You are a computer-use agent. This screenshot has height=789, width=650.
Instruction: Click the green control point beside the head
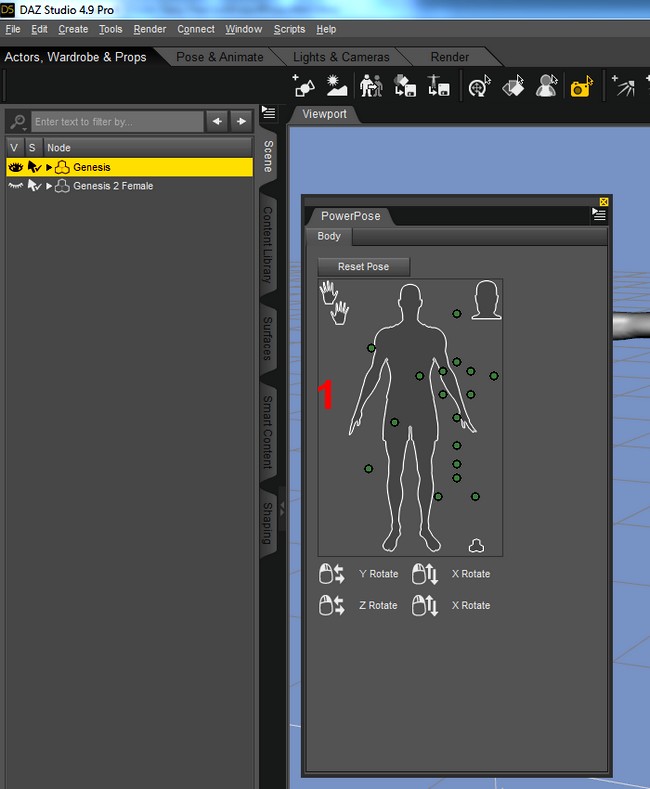tap(457, 314)
